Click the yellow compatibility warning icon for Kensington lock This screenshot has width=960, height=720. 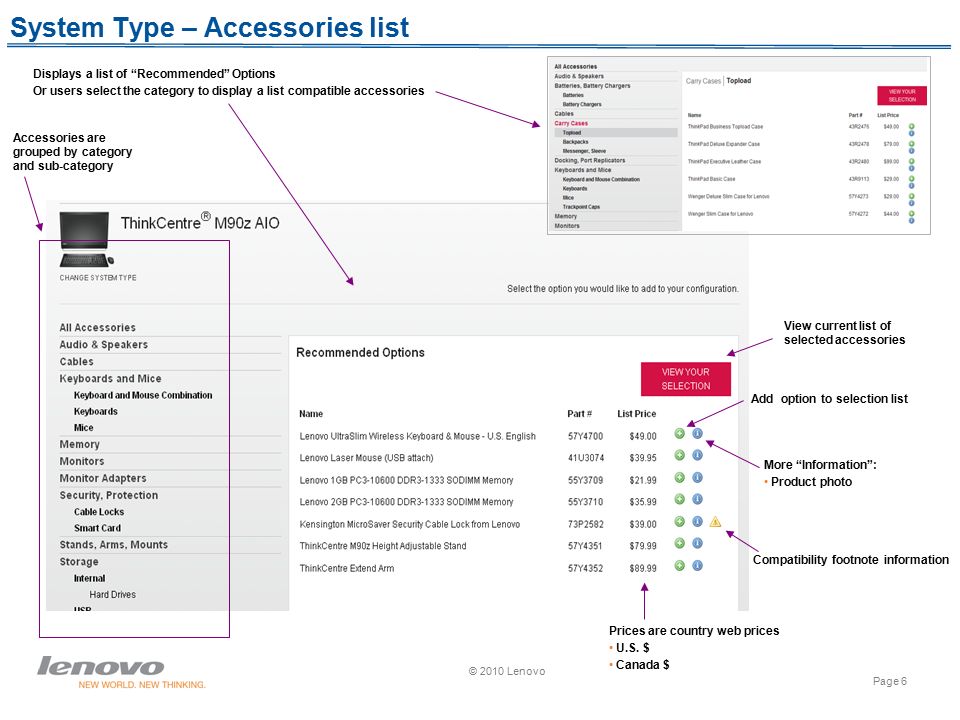[x=715, y=522]
